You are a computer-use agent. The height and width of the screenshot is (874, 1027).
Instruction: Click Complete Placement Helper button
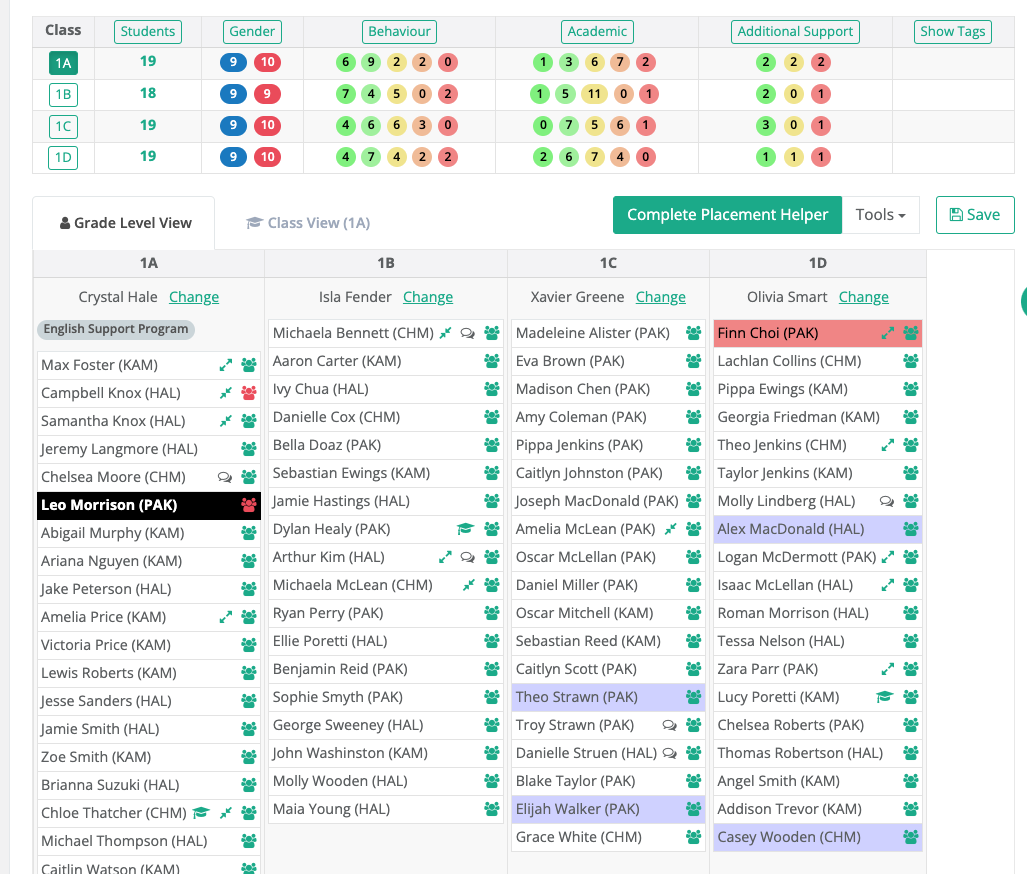(x=727, y=215)
